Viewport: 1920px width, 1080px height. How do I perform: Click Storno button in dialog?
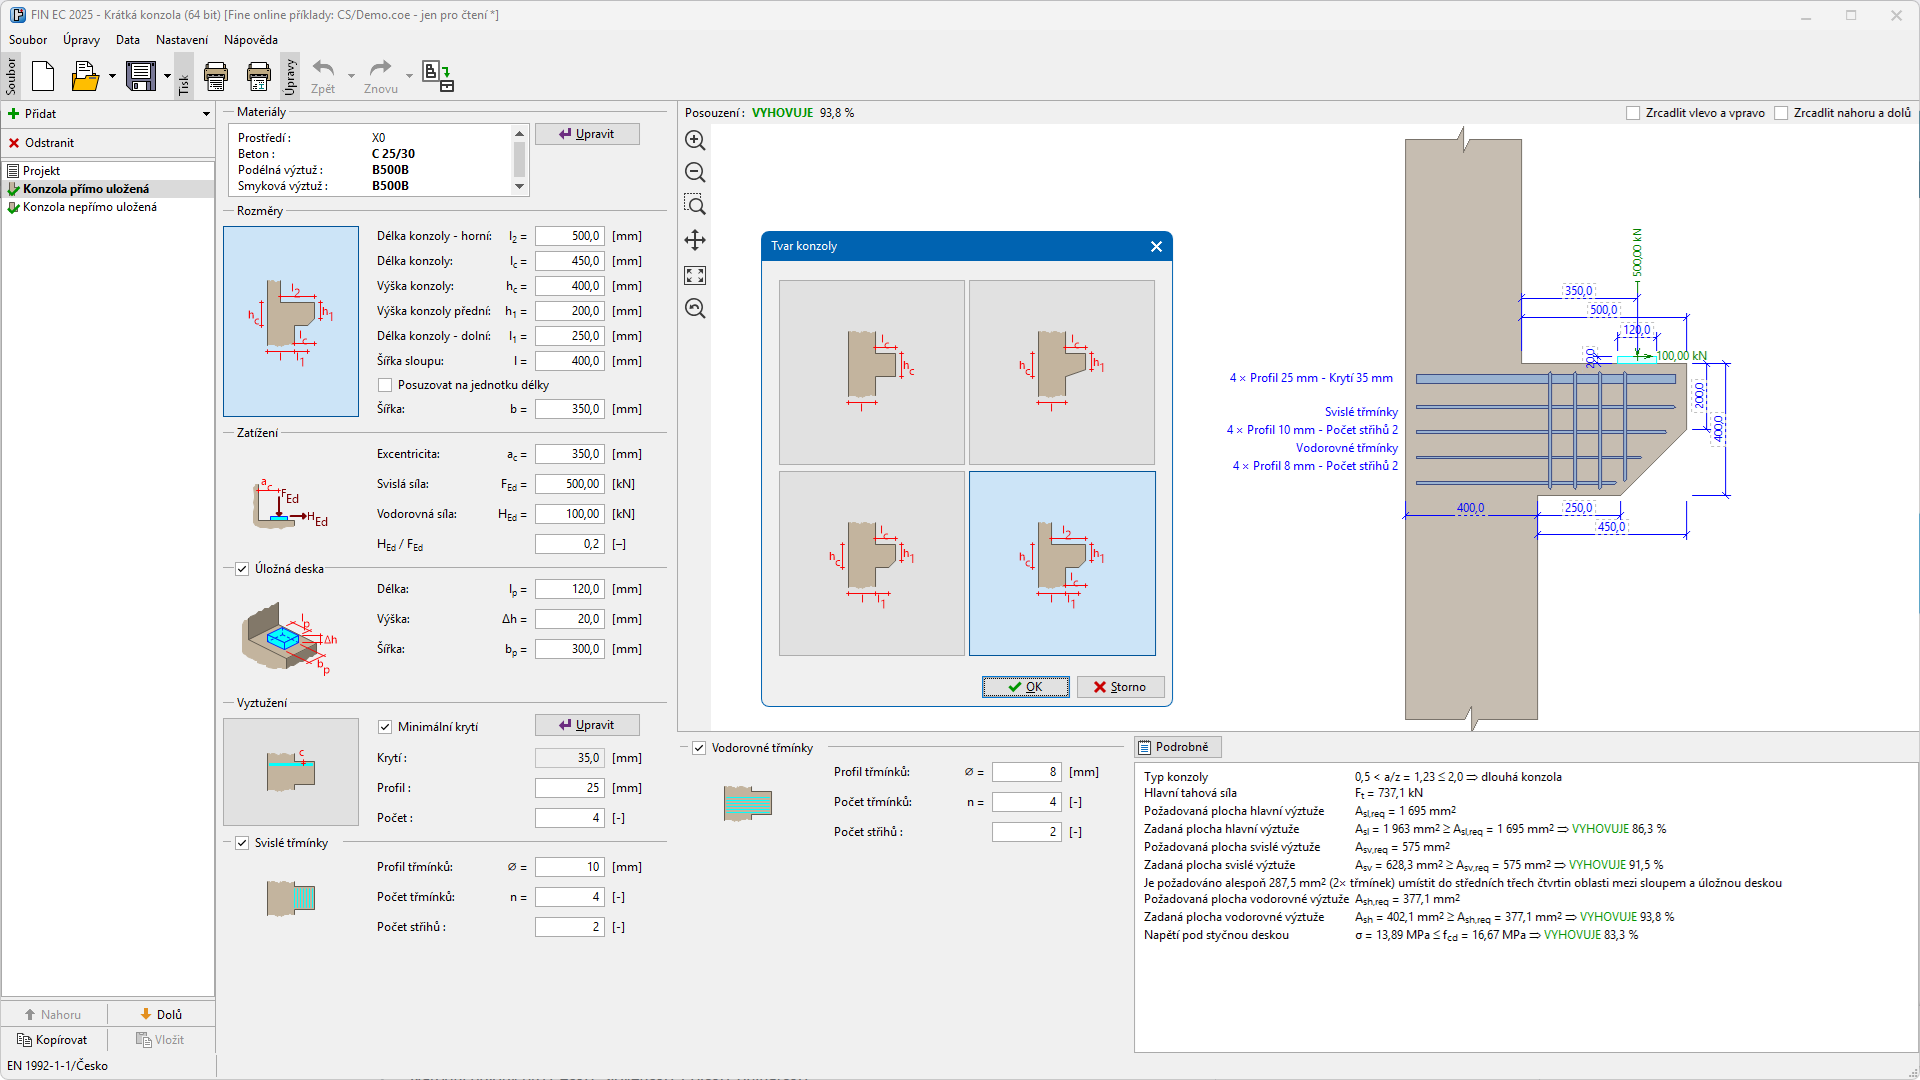[1120, 687]
